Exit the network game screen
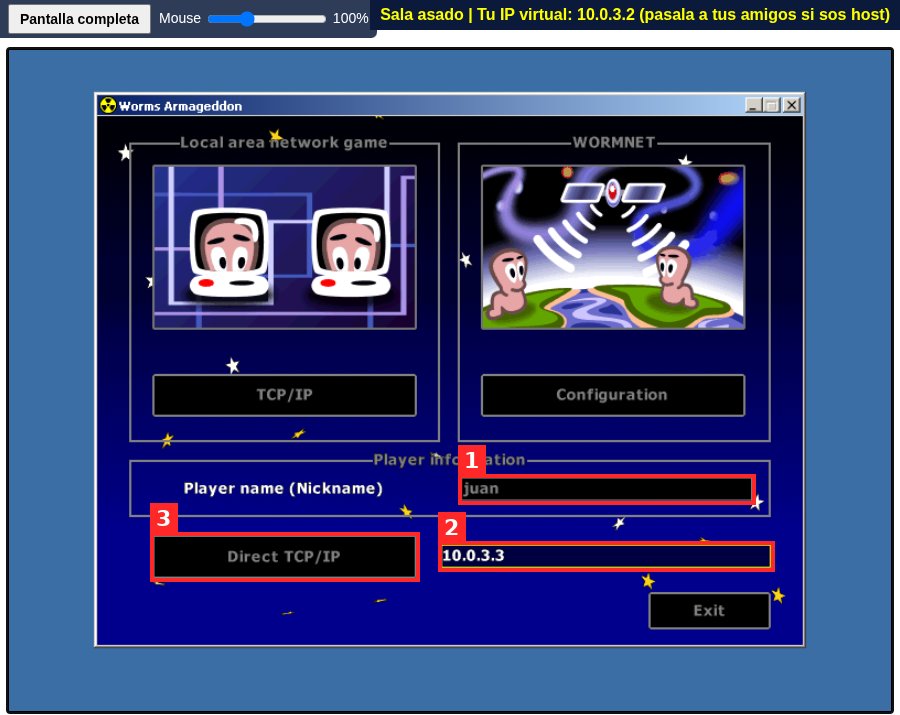Image resolution: width=900 pixels, height=715 pixels. click(x=709, y=610)
